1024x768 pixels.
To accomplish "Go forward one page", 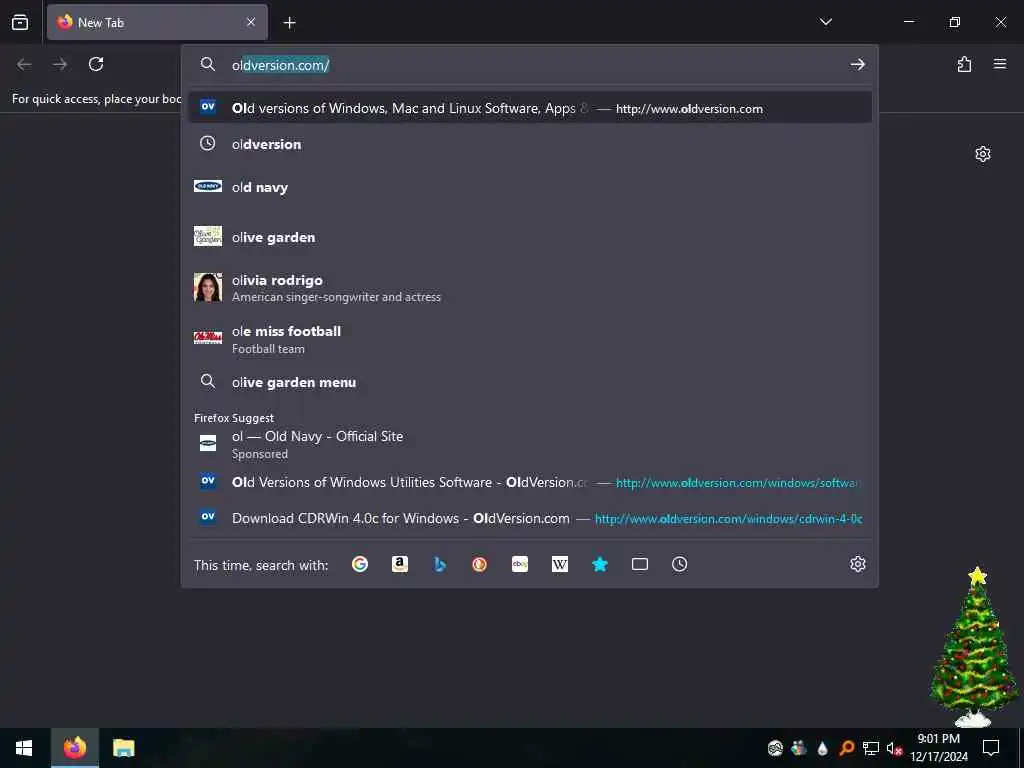I will 60,64.
